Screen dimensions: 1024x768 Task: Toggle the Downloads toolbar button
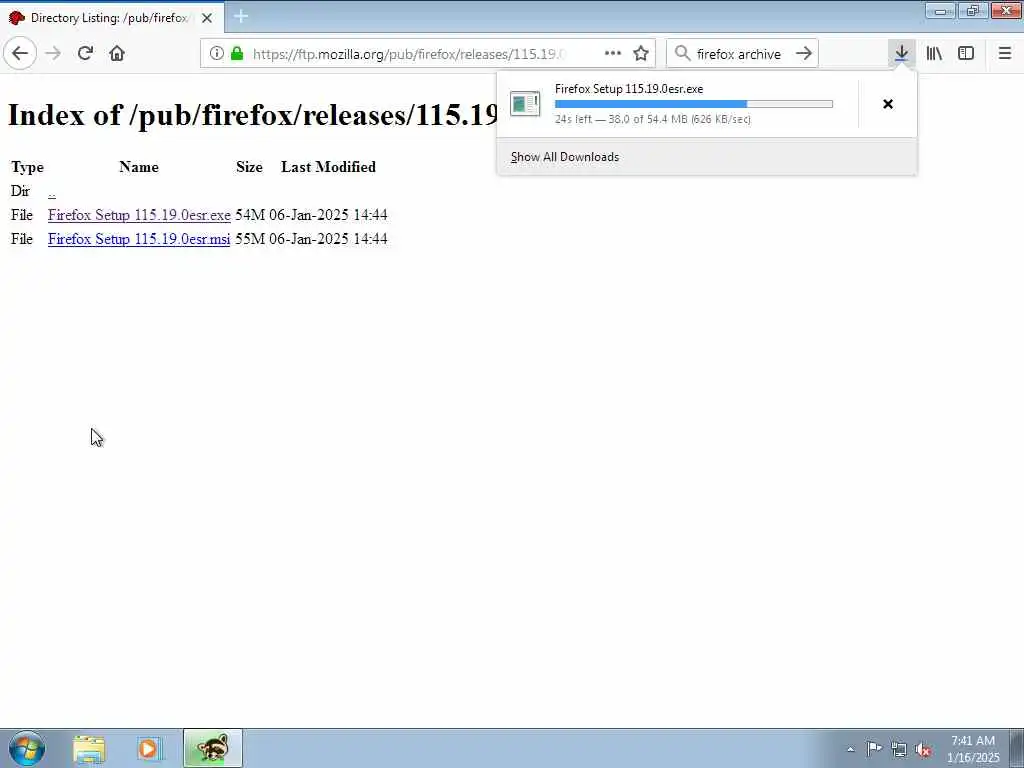(x=901, y=53)
